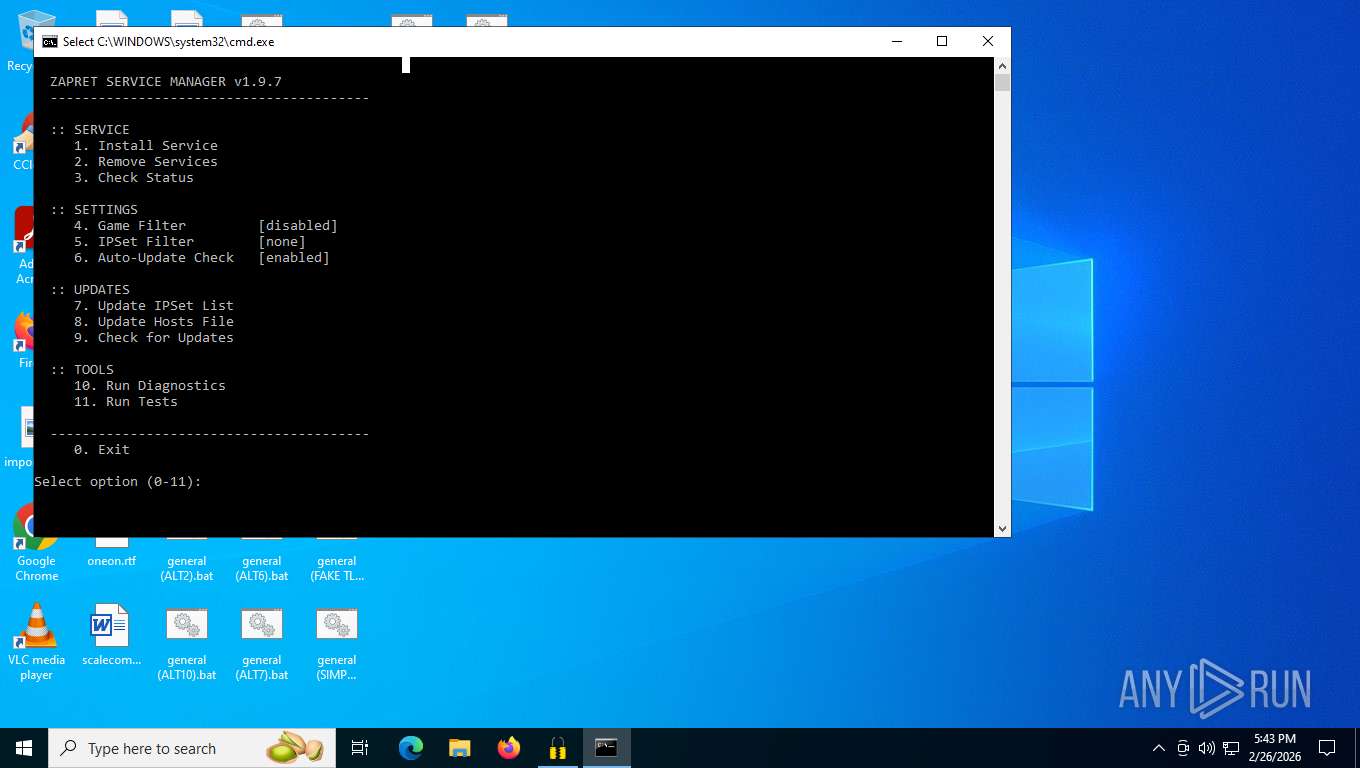Click the ':: SERVICE' section heading
The height and width of the screenshot is (768, 1360).
(90, 130)
